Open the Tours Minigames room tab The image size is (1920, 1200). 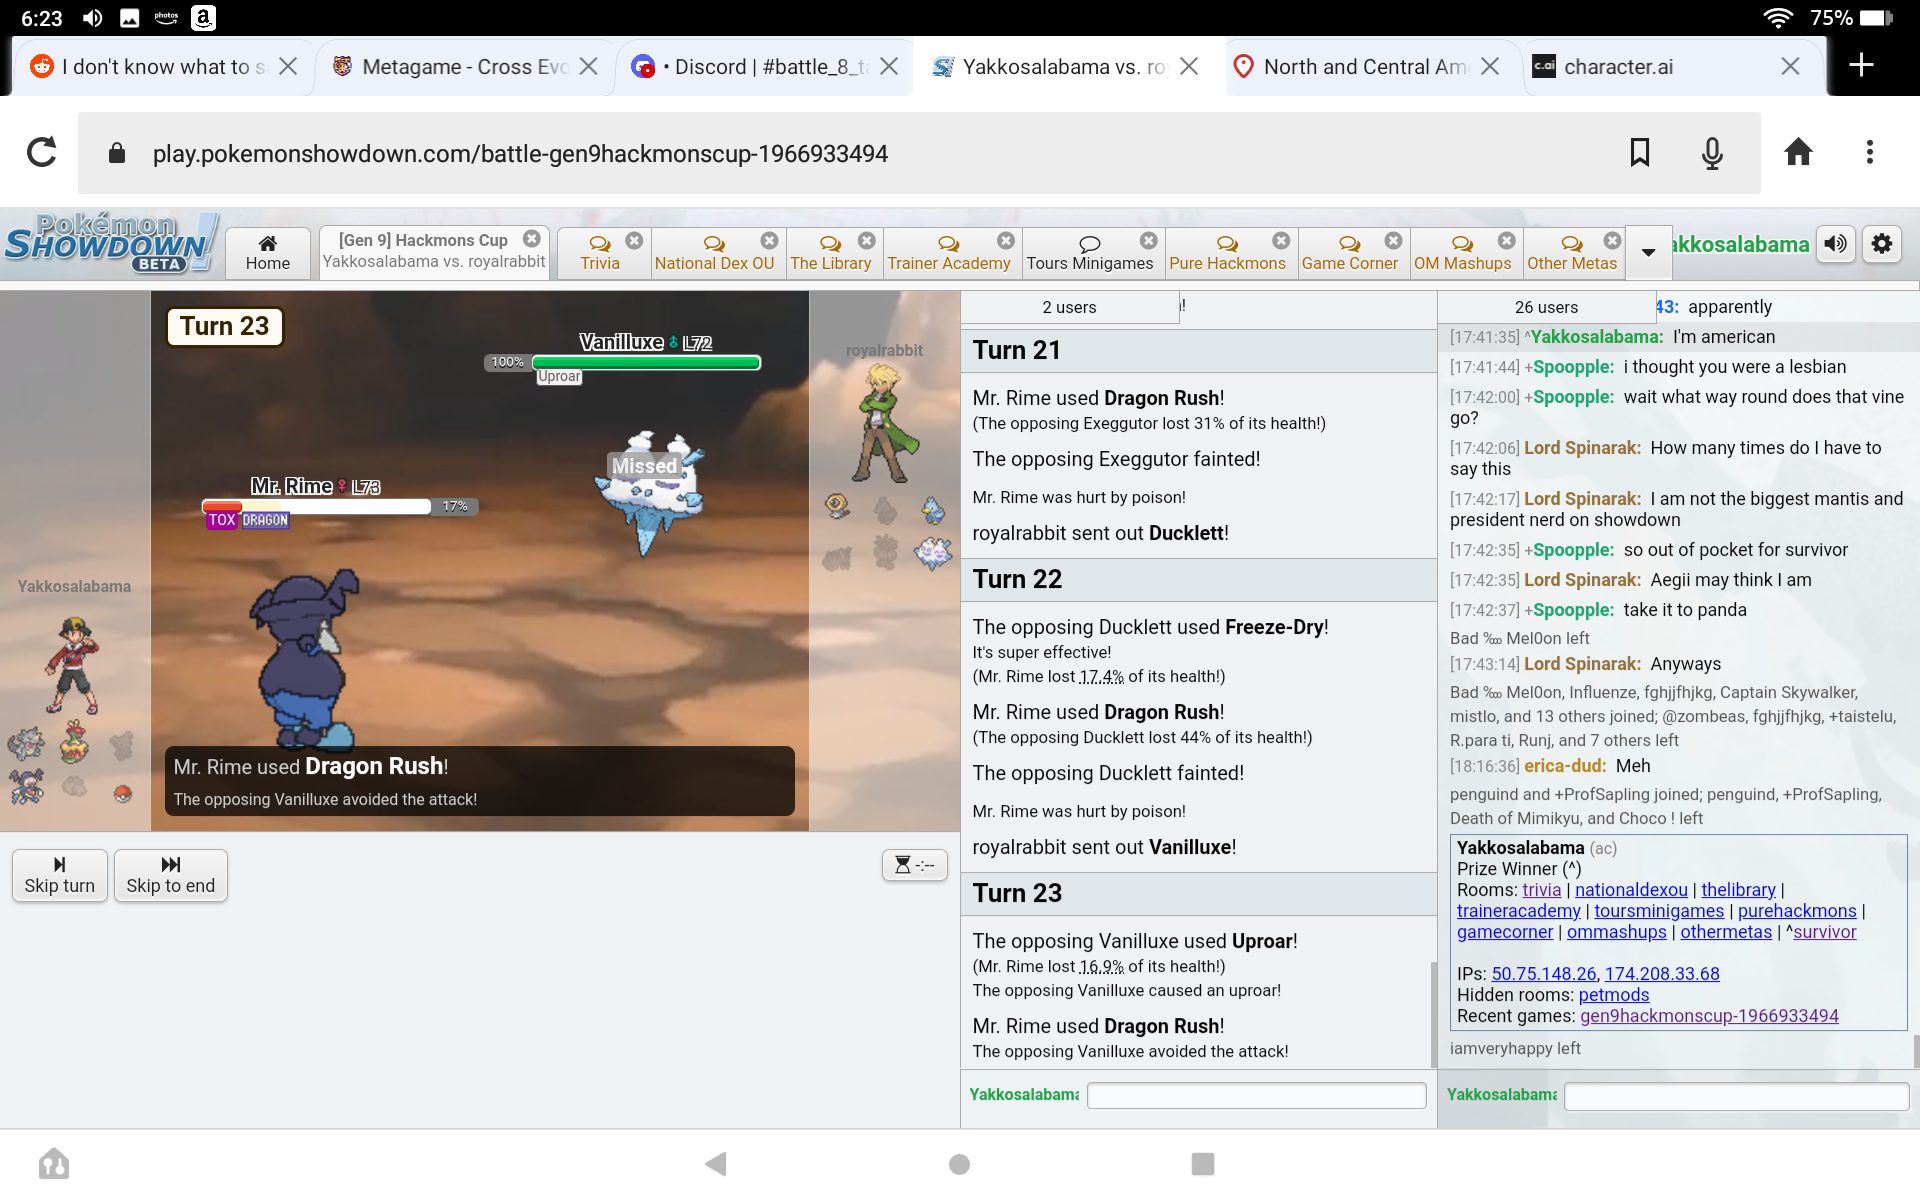[1090, 253]
